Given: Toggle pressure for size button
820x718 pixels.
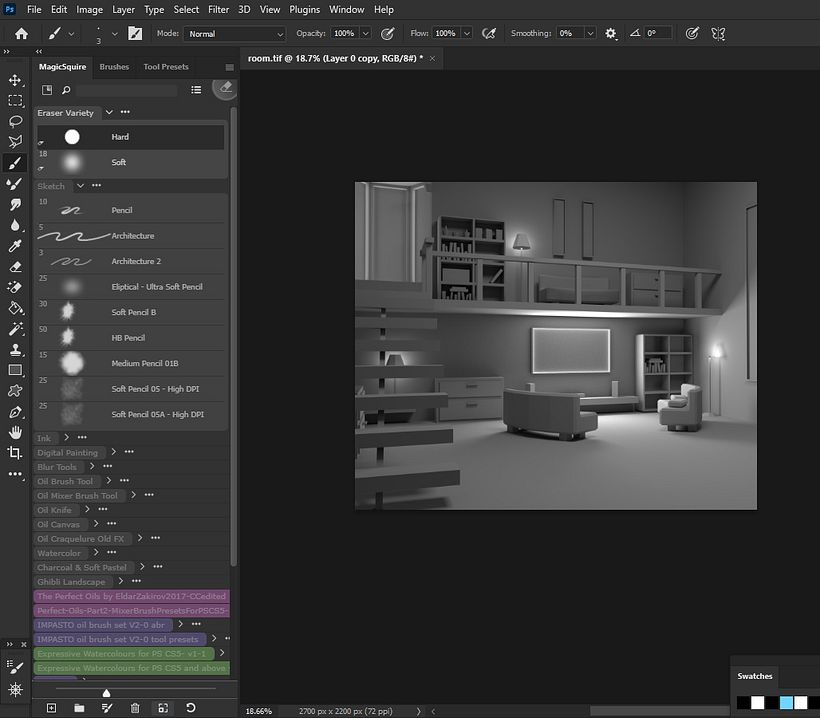Looking at the screenshot, I should pyautogui.click(x=691, y=33).
